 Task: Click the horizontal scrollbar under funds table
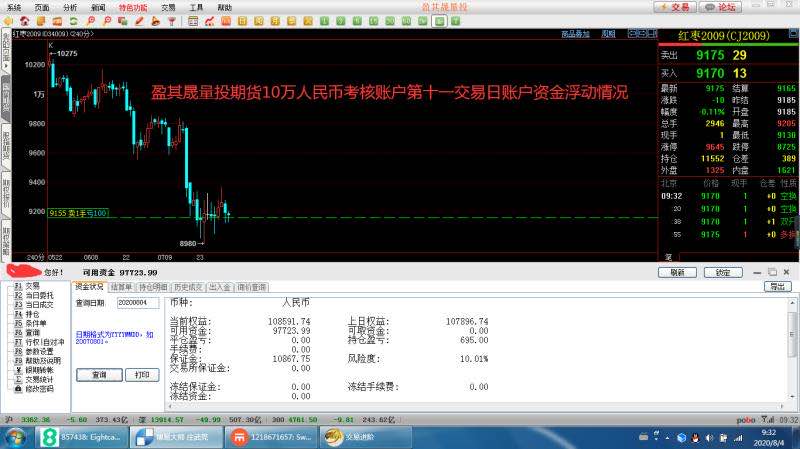coord(474,407)
